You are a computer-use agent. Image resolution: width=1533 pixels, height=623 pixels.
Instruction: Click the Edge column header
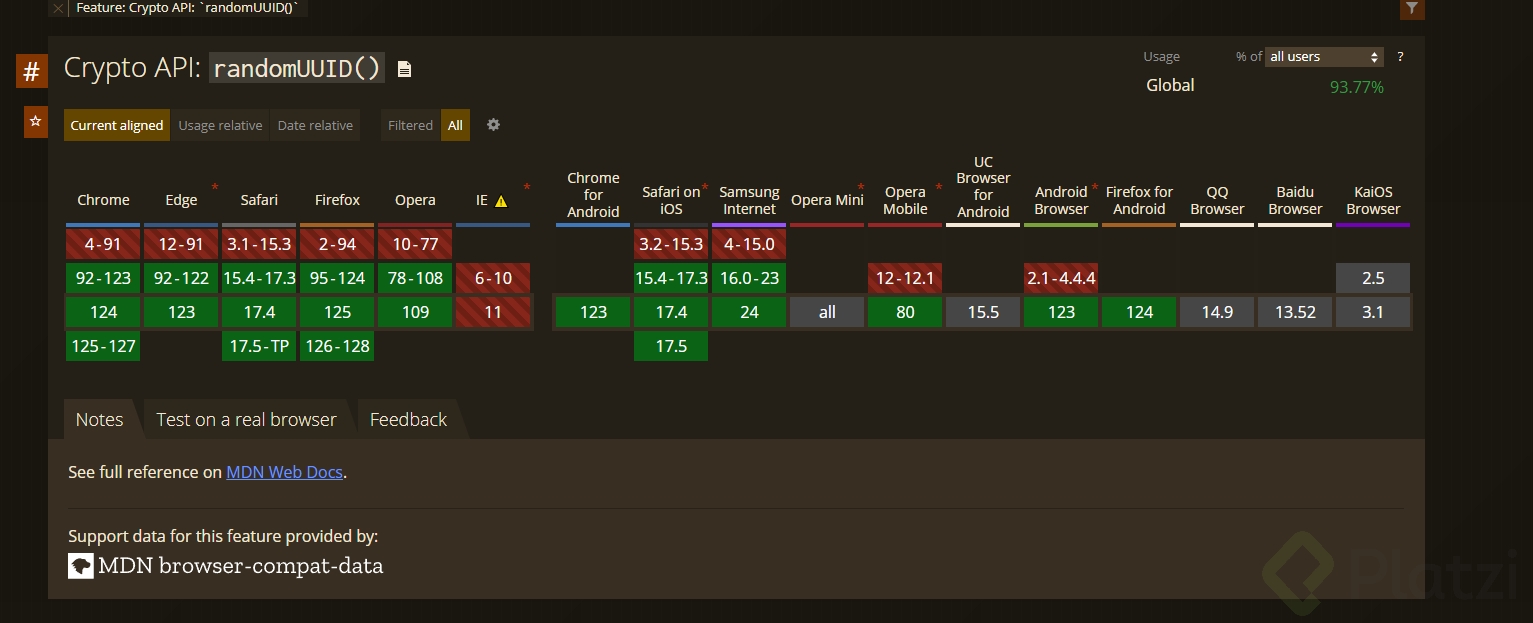pos(181,200)
